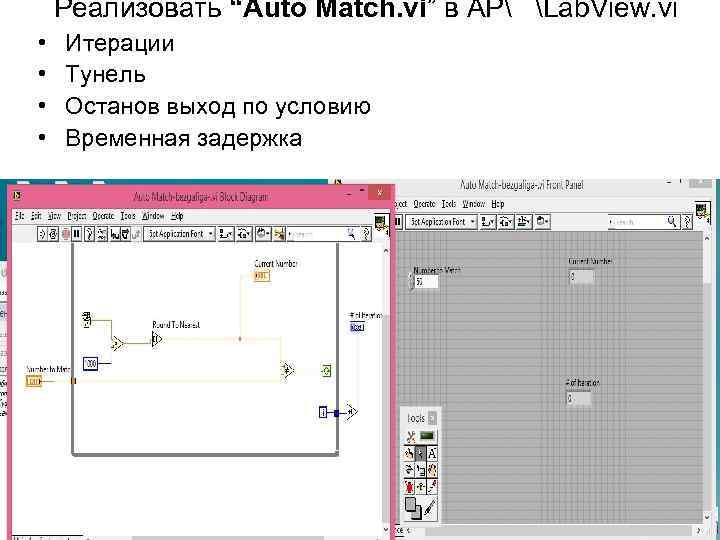Viewport: 720px width, 540px height.
Task: Open Edit menu in Block Diagram window
Action: tap(36, 216)
